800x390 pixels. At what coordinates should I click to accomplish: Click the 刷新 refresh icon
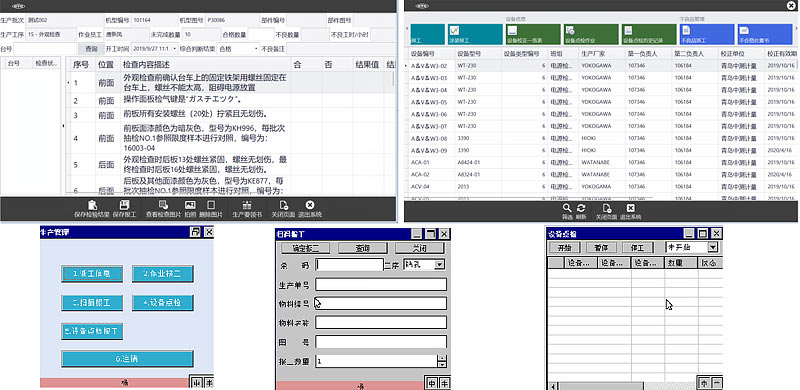pyautogui.click(x=581, y=208)
